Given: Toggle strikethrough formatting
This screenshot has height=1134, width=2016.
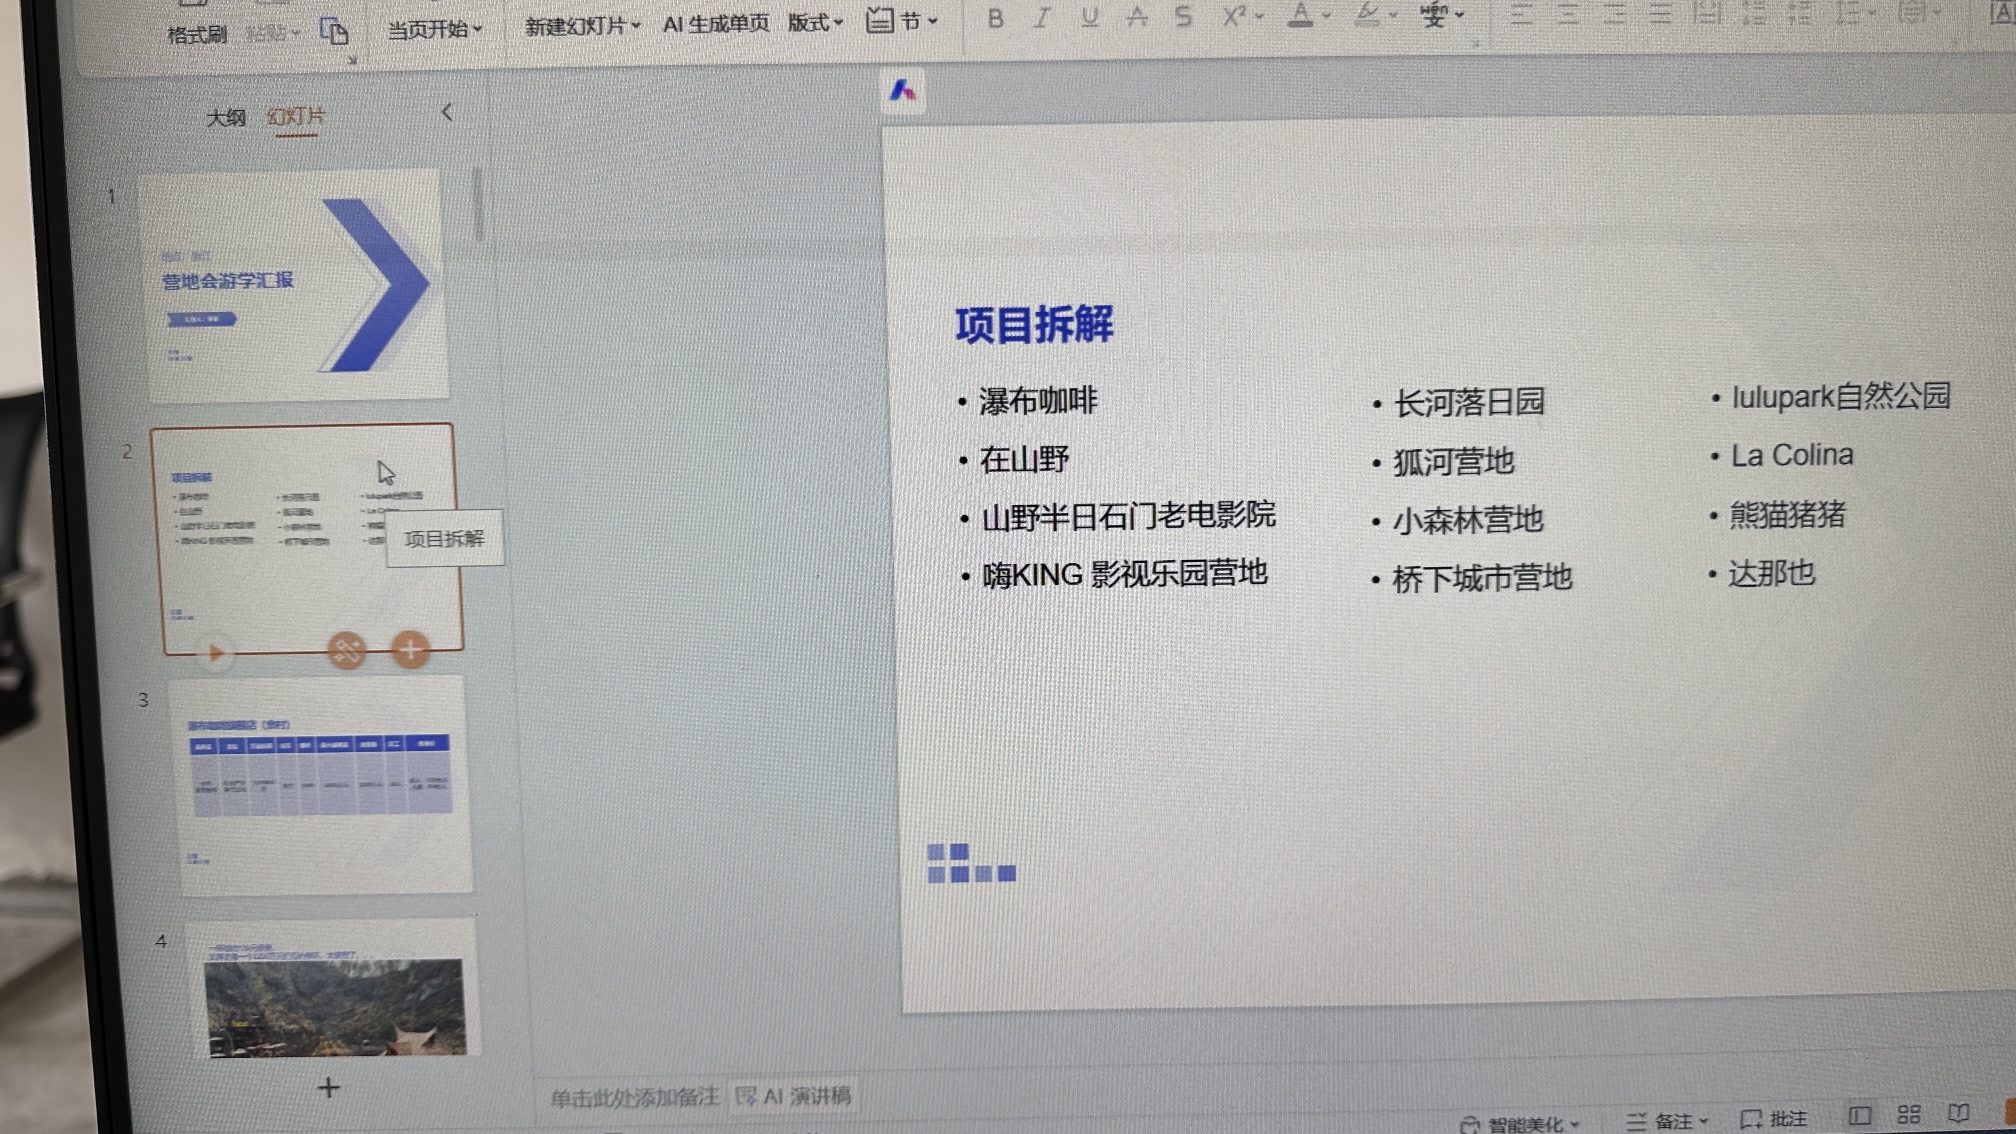Looking at the screenshot, I should coord(1136,17).
